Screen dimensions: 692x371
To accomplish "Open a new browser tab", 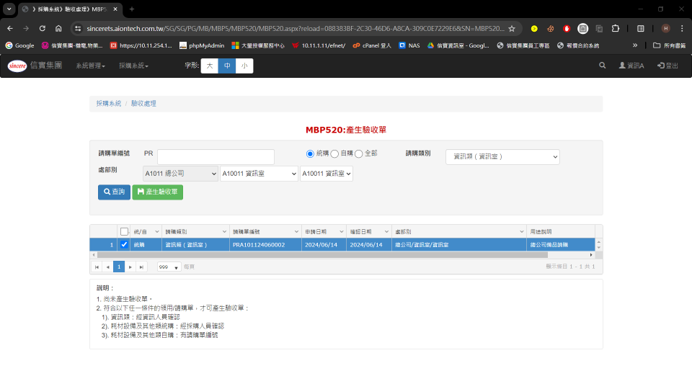I will [132, 9].
